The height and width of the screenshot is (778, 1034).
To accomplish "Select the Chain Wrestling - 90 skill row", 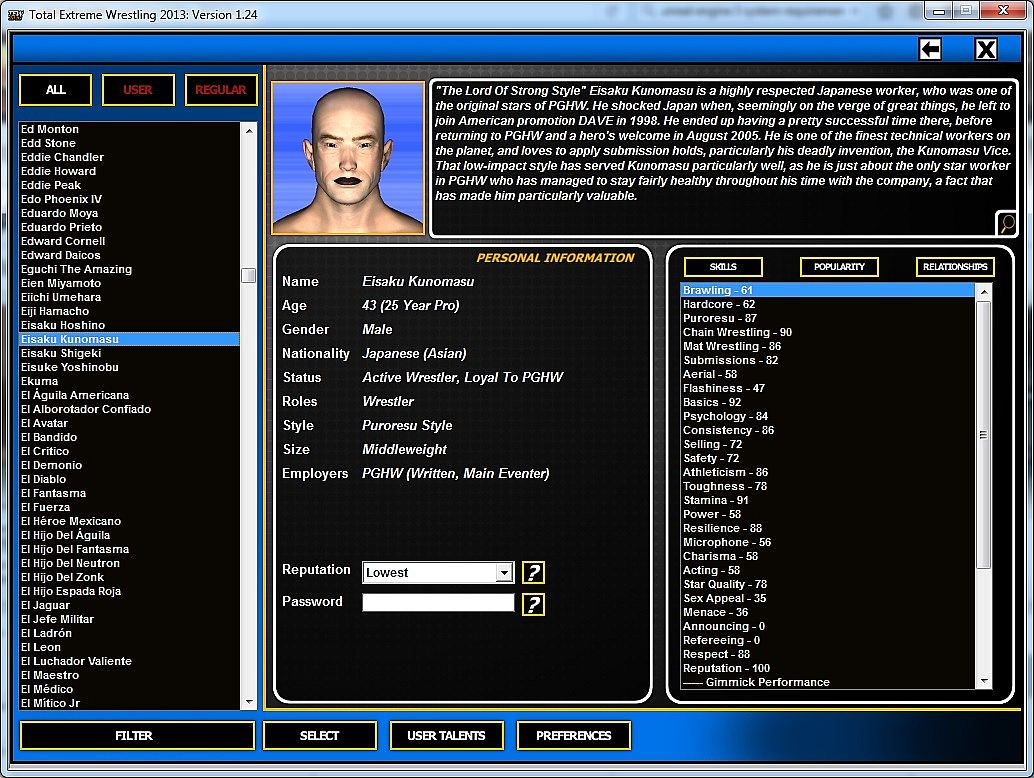I will [828, 332].
